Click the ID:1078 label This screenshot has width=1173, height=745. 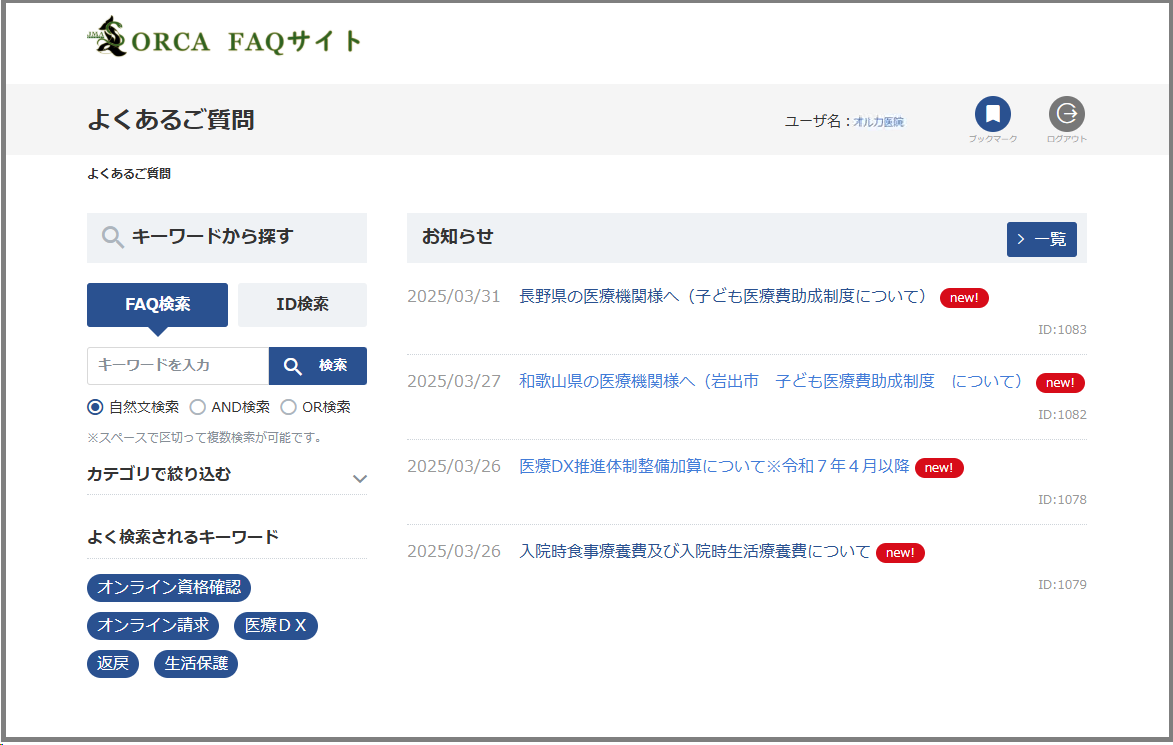(1062, 500)
